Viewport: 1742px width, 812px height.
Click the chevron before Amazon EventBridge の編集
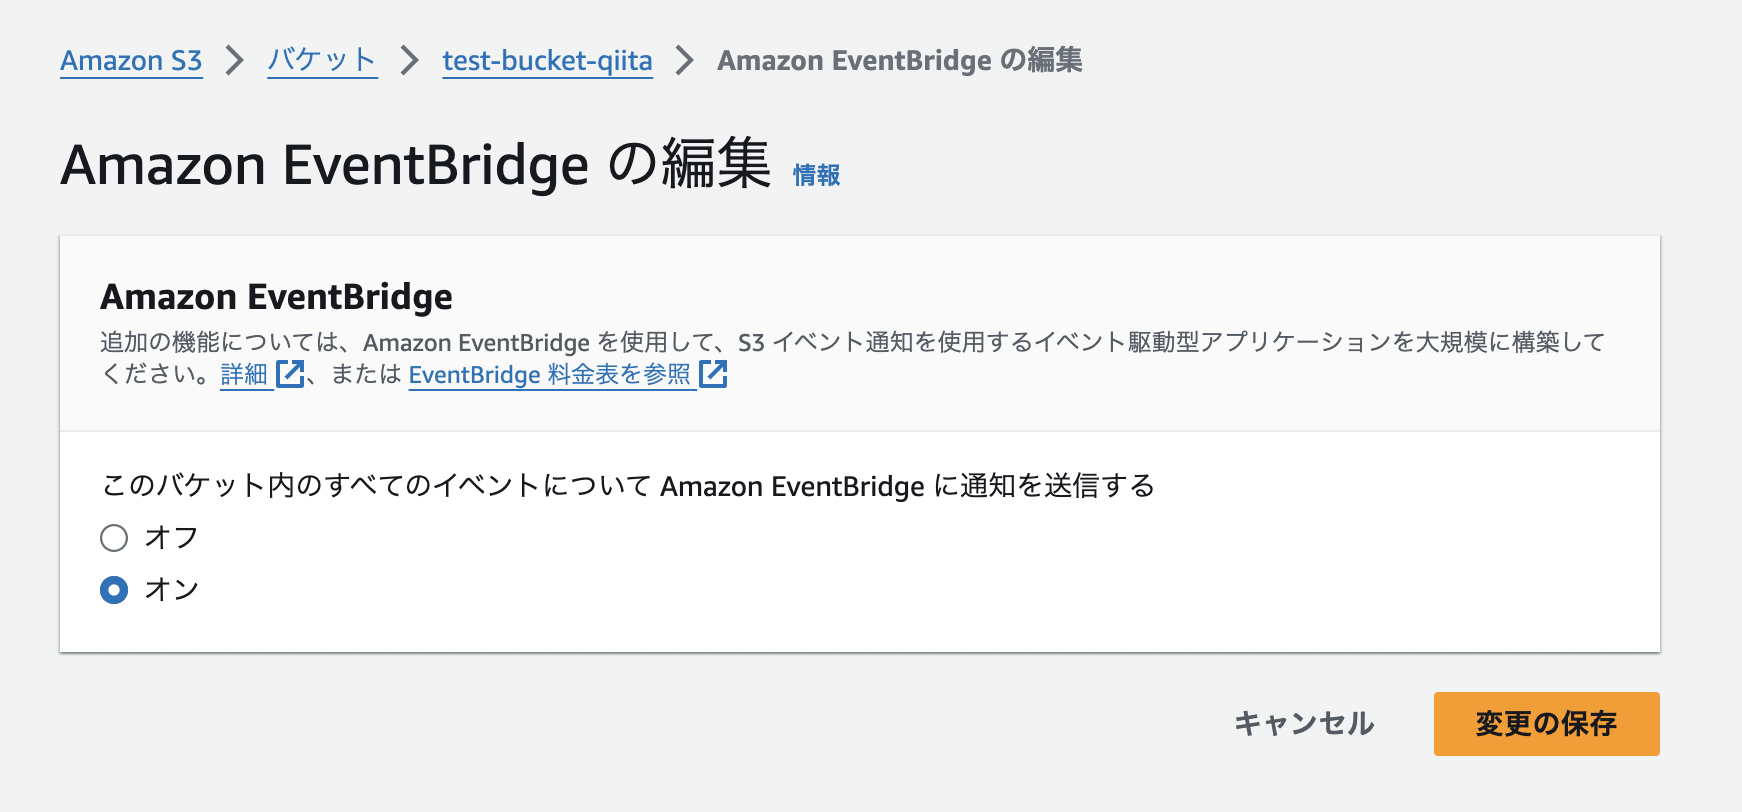point(686,60)
